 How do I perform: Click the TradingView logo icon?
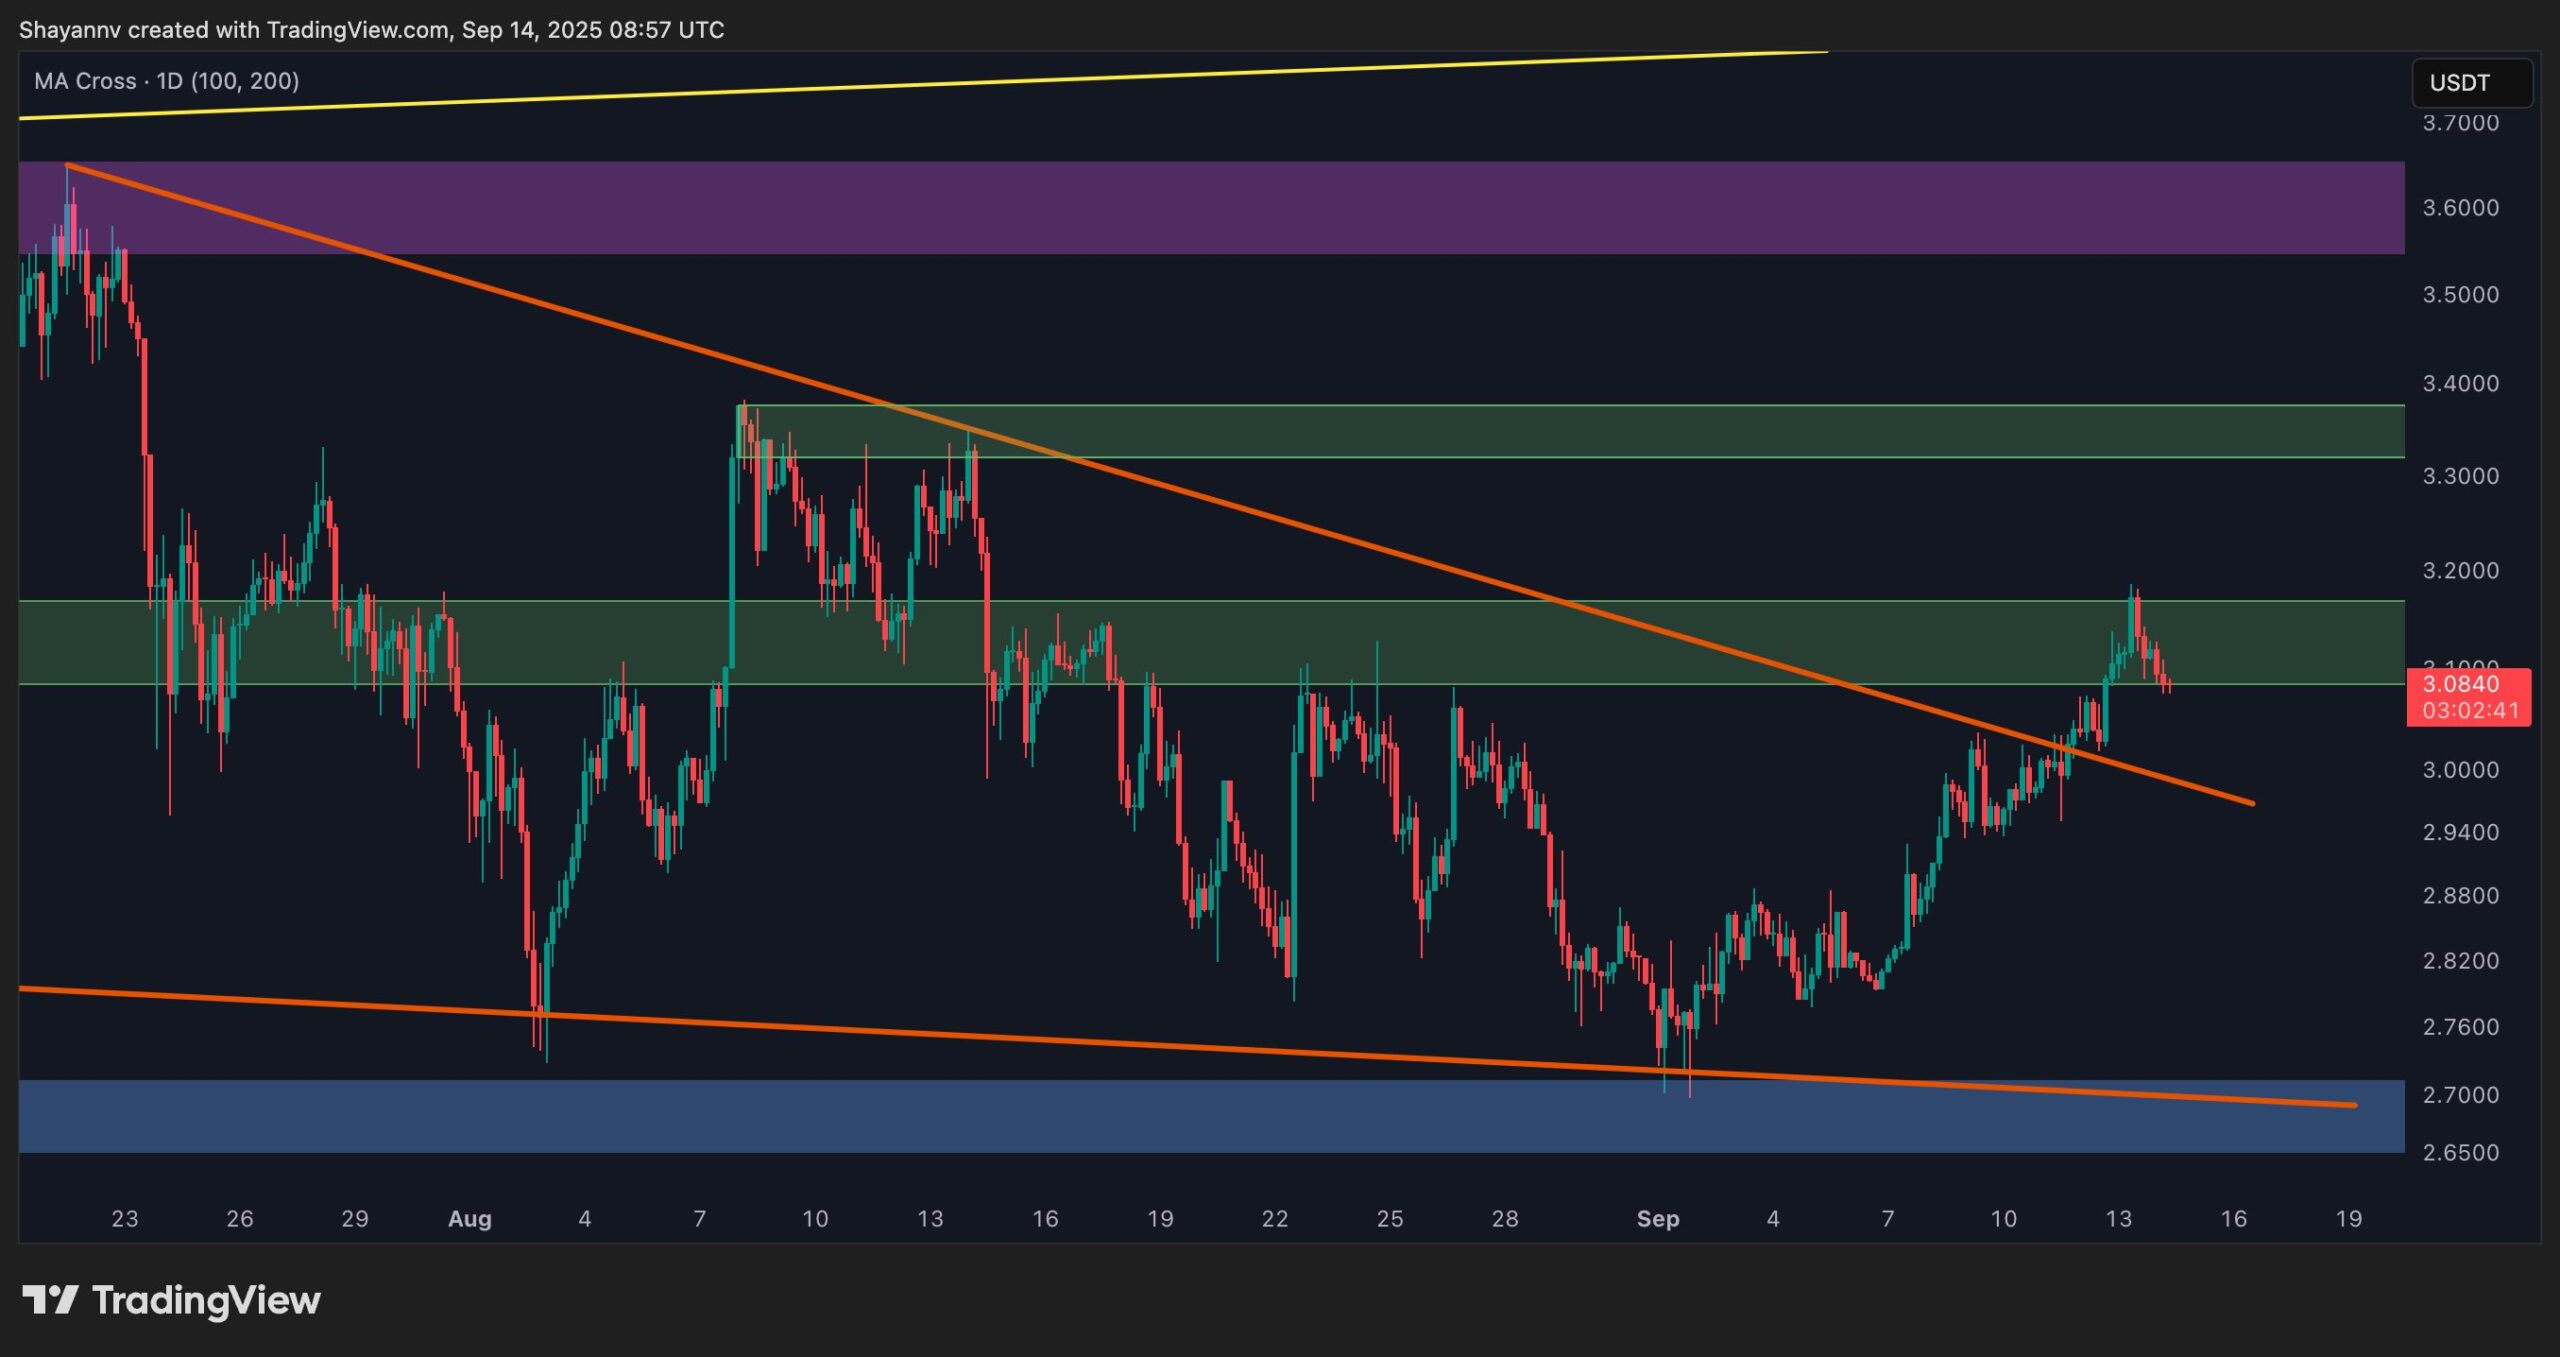[50, 1300]
